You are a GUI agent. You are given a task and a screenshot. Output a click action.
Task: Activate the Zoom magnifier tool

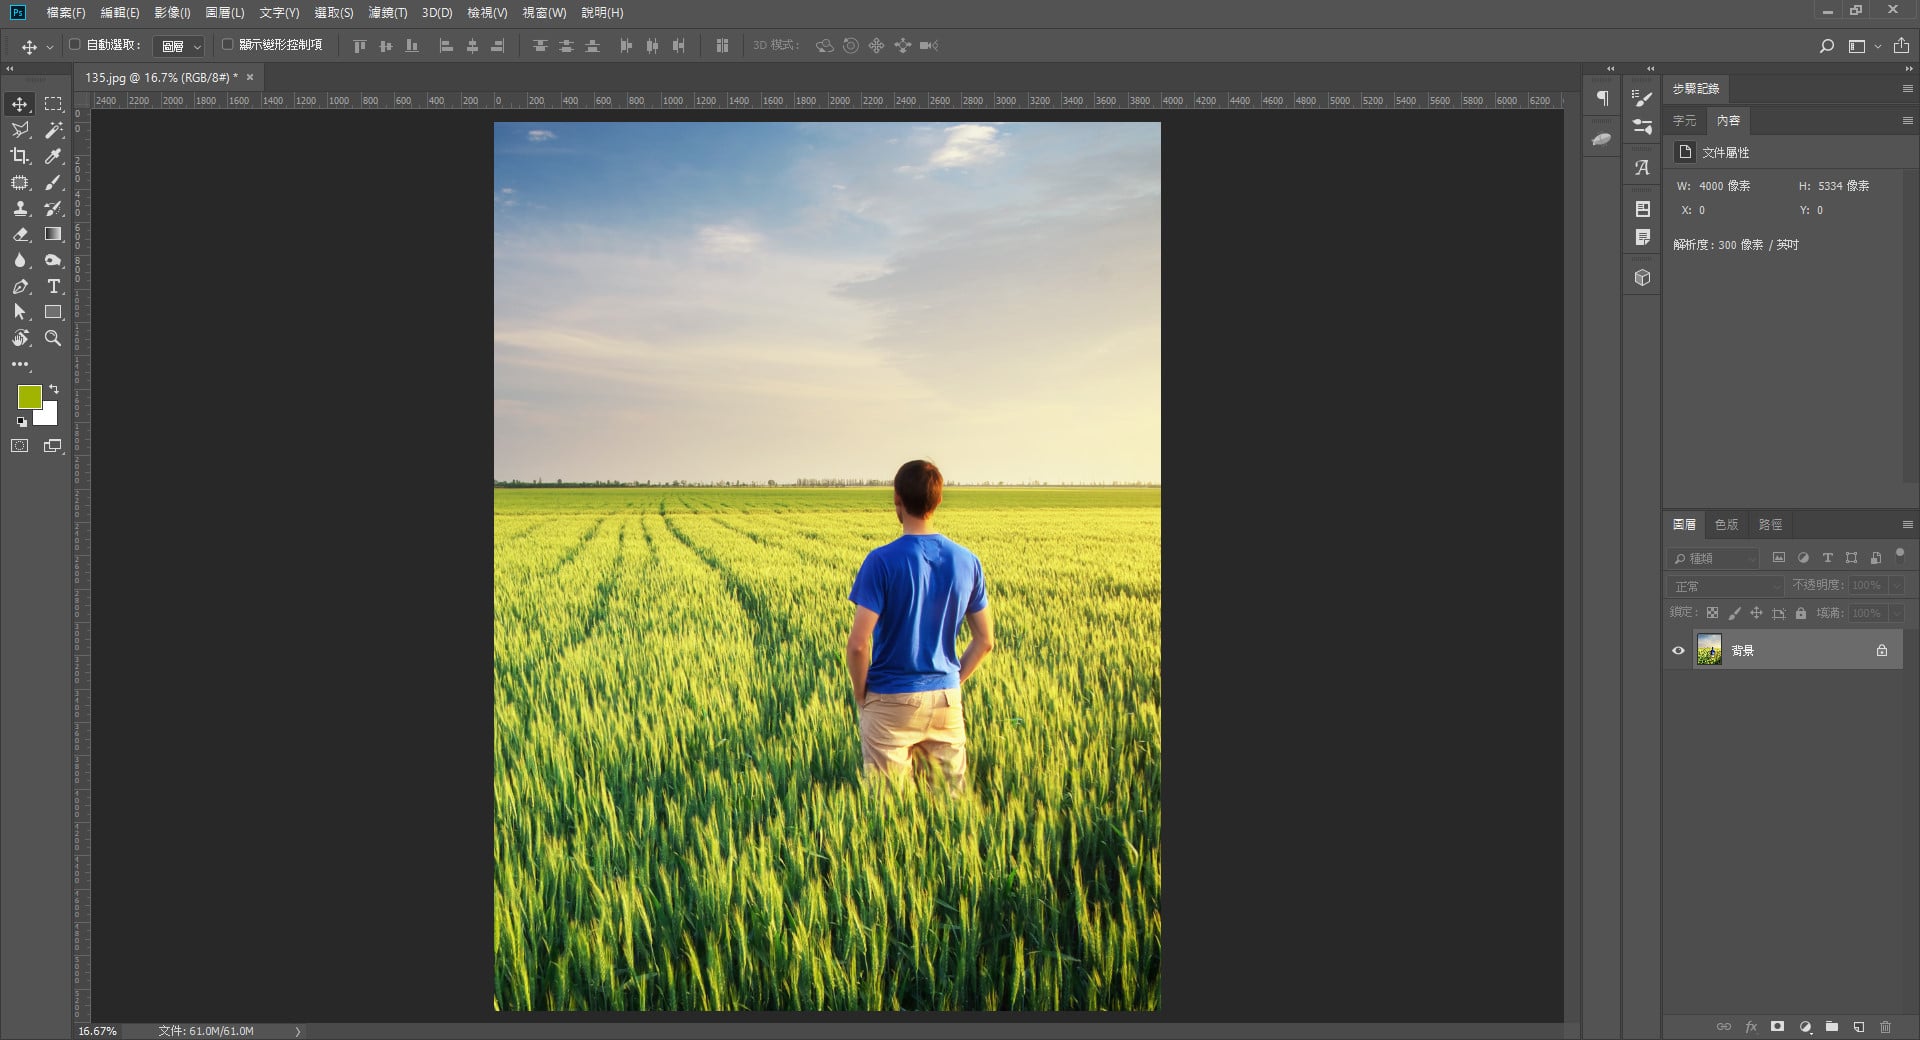click(x=54, y=338)
